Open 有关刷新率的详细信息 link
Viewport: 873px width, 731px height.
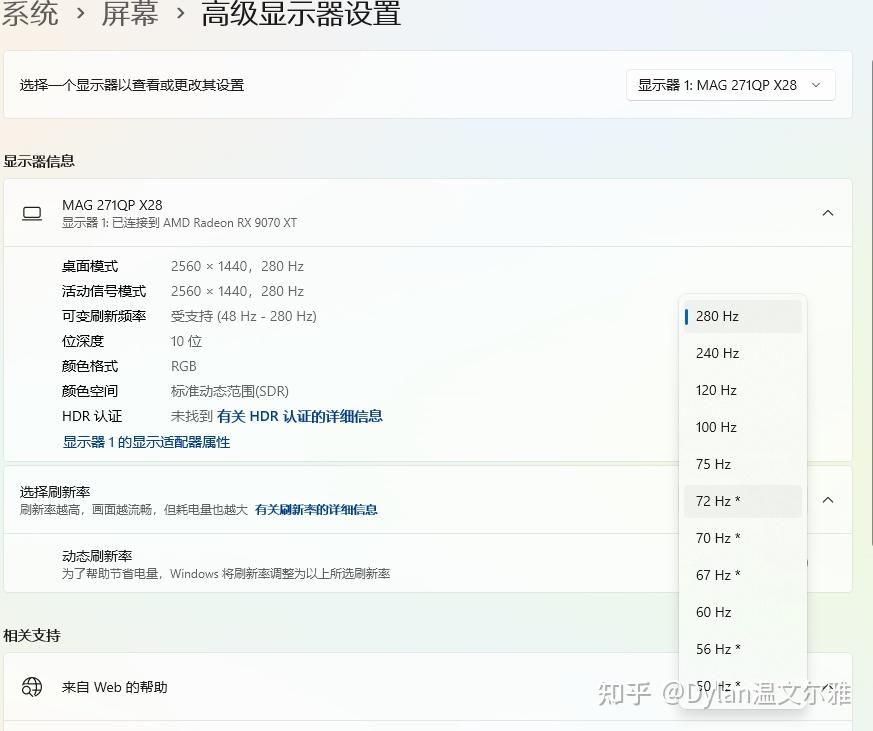316,510
